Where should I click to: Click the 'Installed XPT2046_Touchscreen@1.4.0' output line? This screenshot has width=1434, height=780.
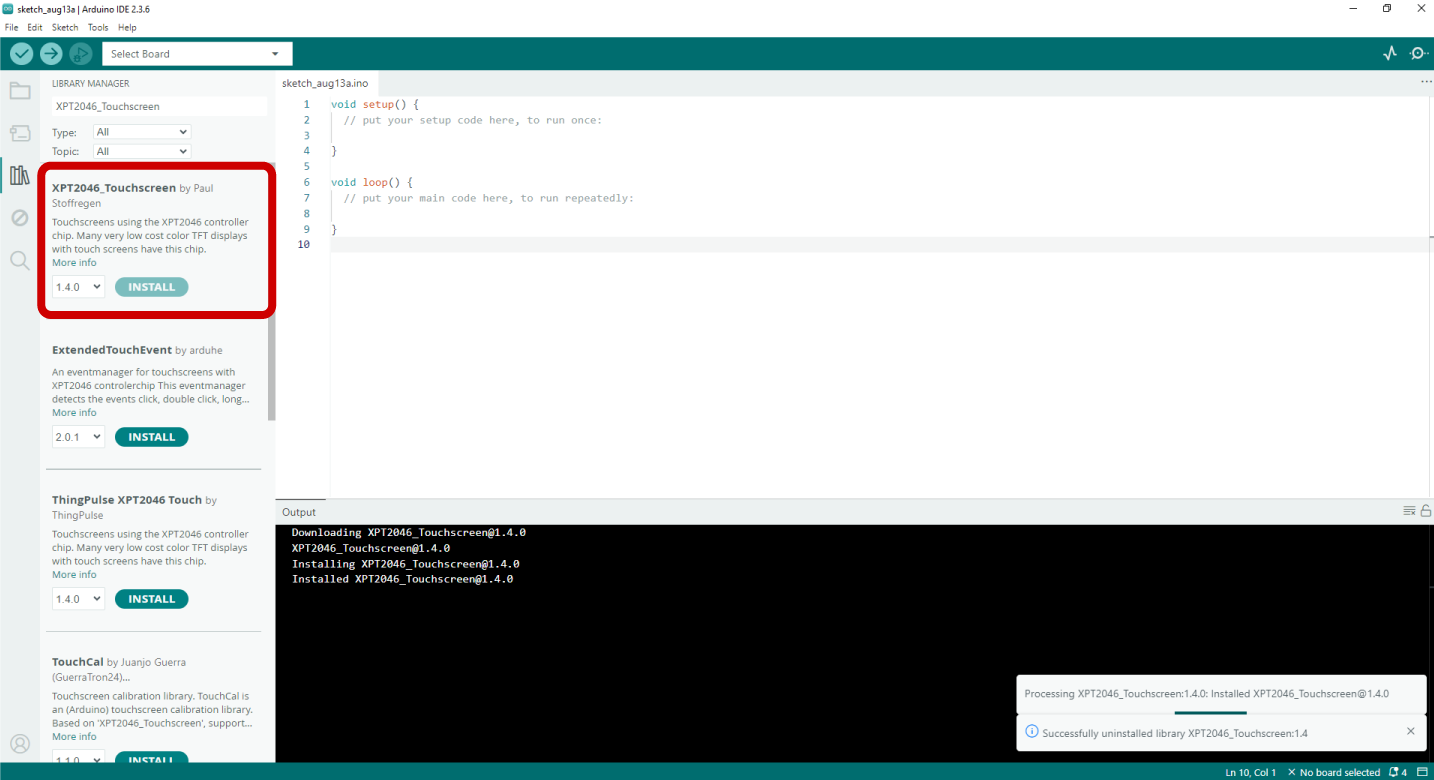pos(402,579)
